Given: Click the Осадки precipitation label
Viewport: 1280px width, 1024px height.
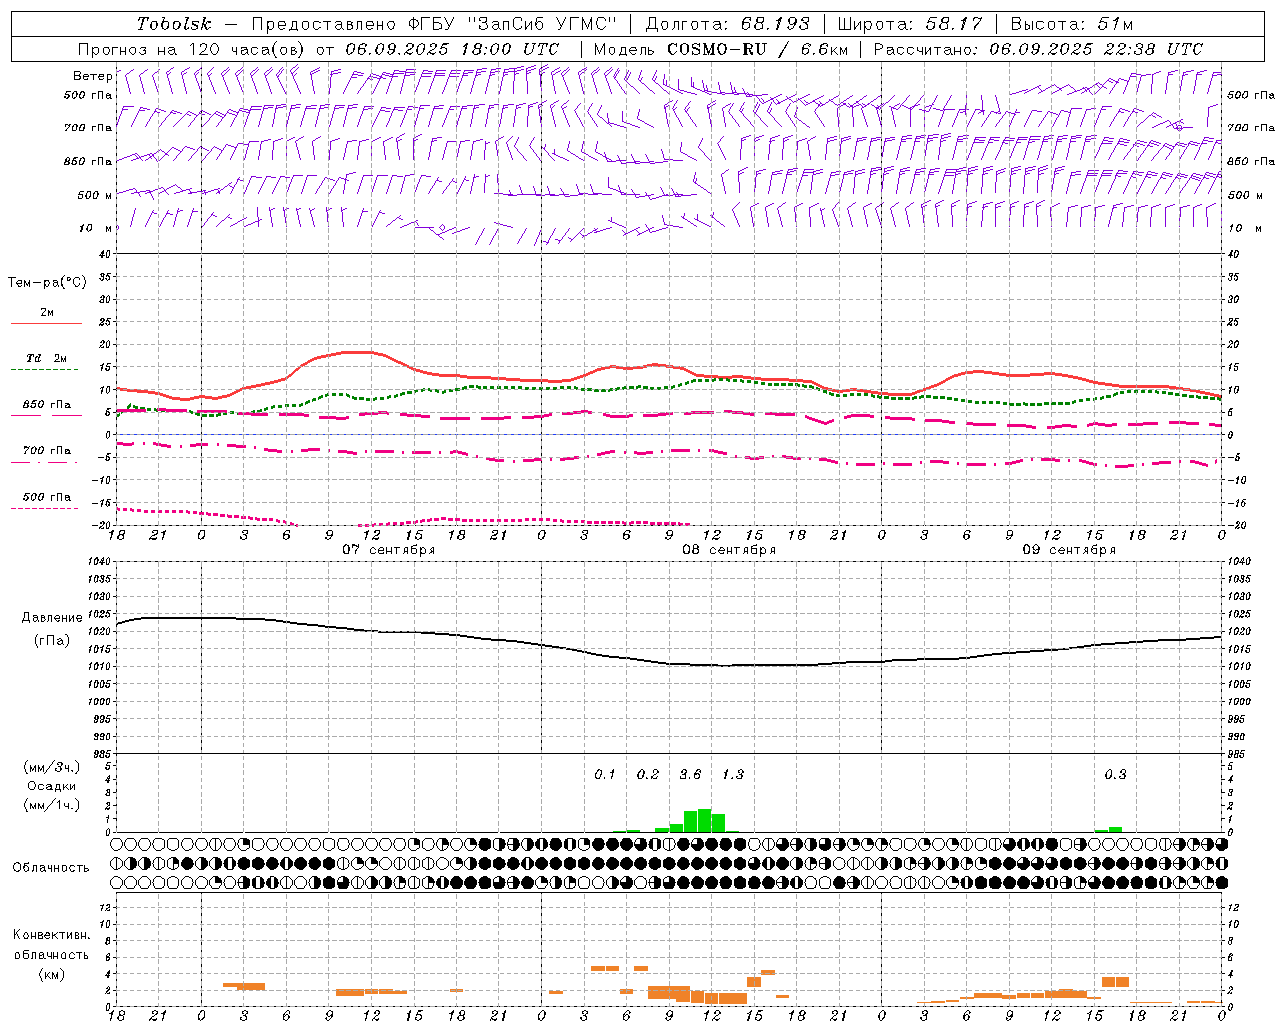Looking at the screenshot, I should point(51,786).
